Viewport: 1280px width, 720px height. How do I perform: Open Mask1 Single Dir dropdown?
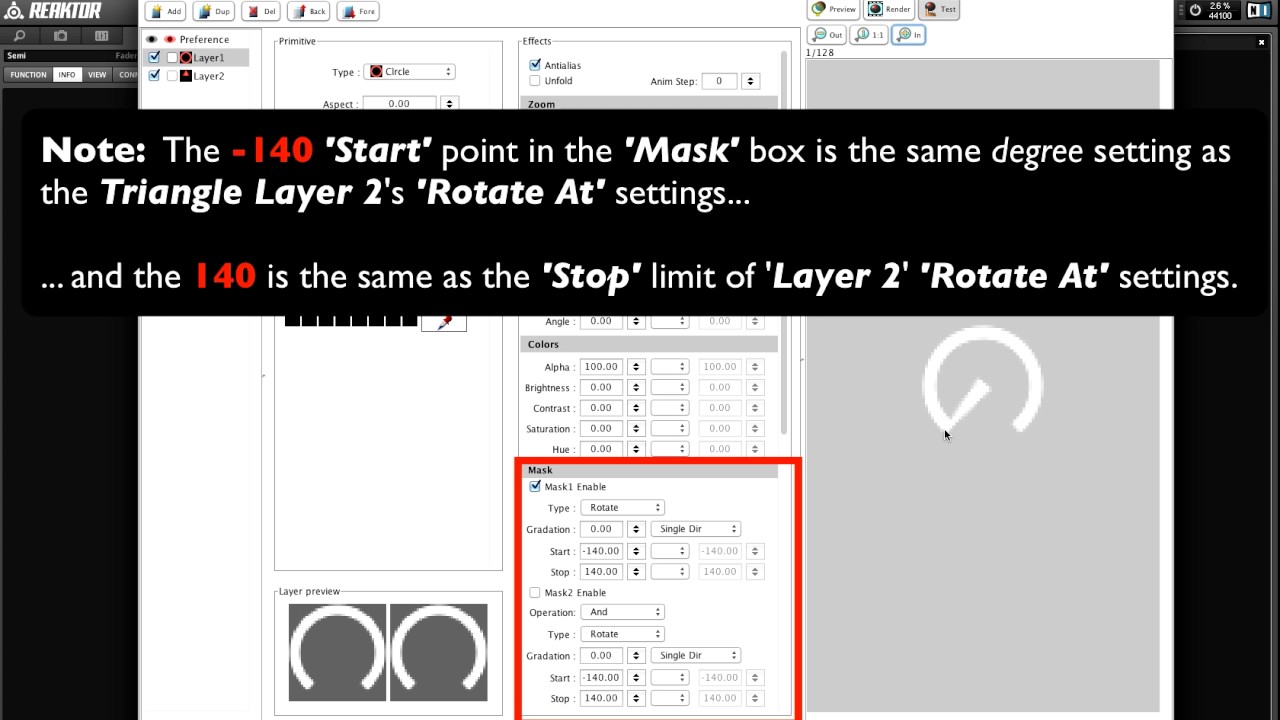(x=695, y=529)
